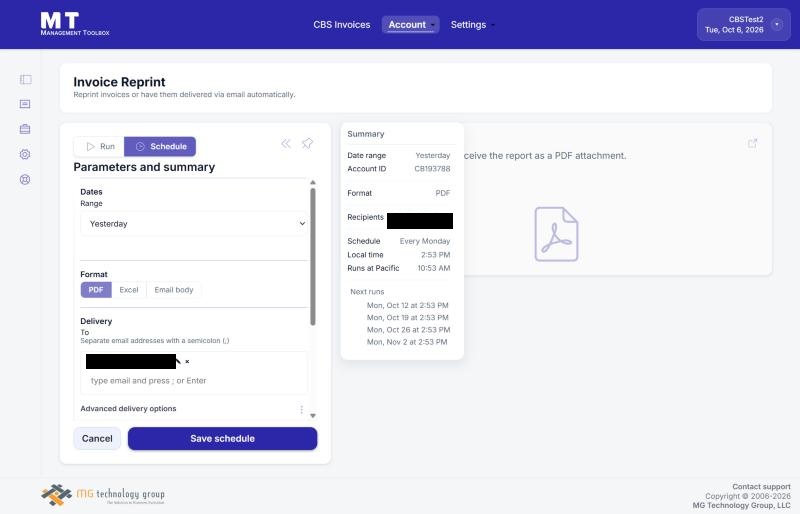Viewport: 800px width, 514px height.
Task: Click Cancel button
Action: (97, 438)
